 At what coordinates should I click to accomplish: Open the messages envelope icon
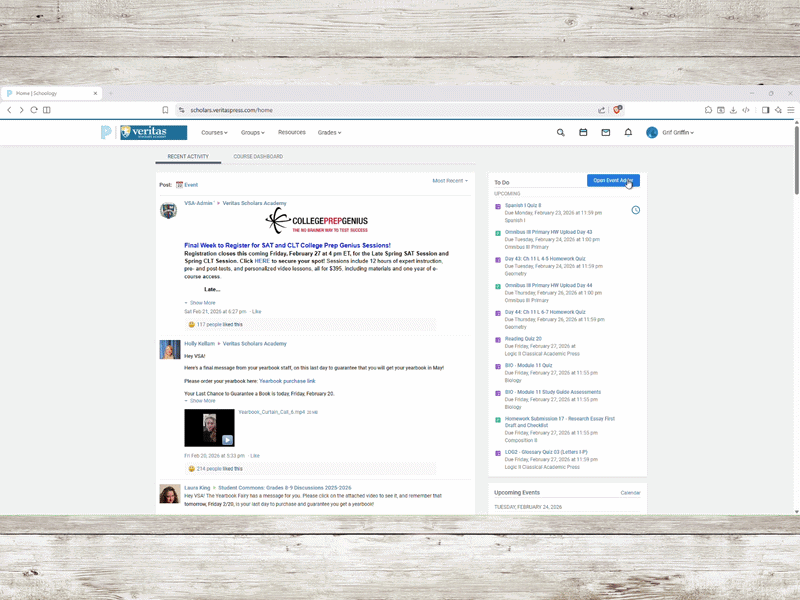click(605, 132)
